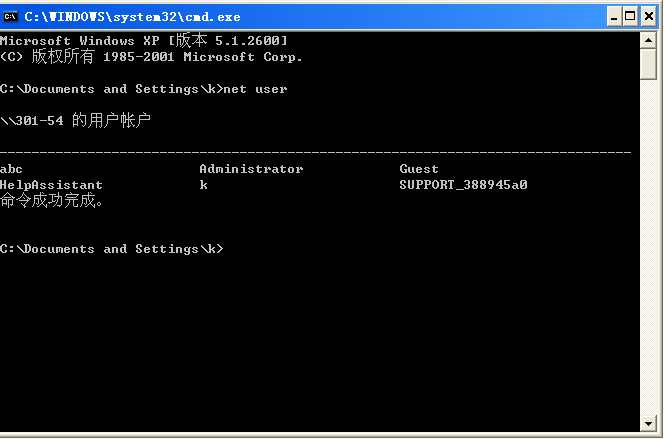Click the Guest account name

419,169
